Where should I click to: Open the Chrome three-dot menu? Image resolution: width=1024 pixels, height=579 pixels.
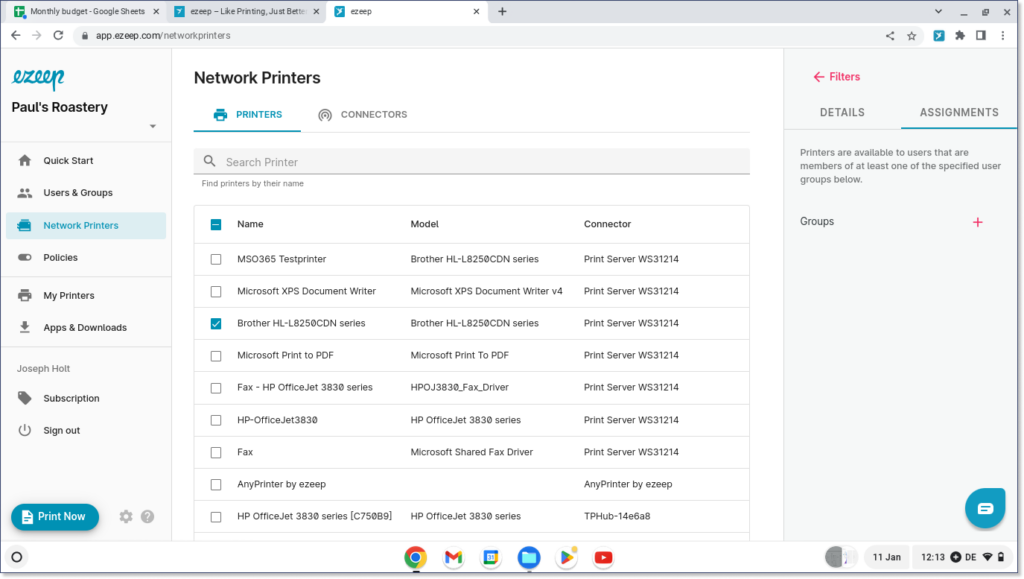(1002, 36)
